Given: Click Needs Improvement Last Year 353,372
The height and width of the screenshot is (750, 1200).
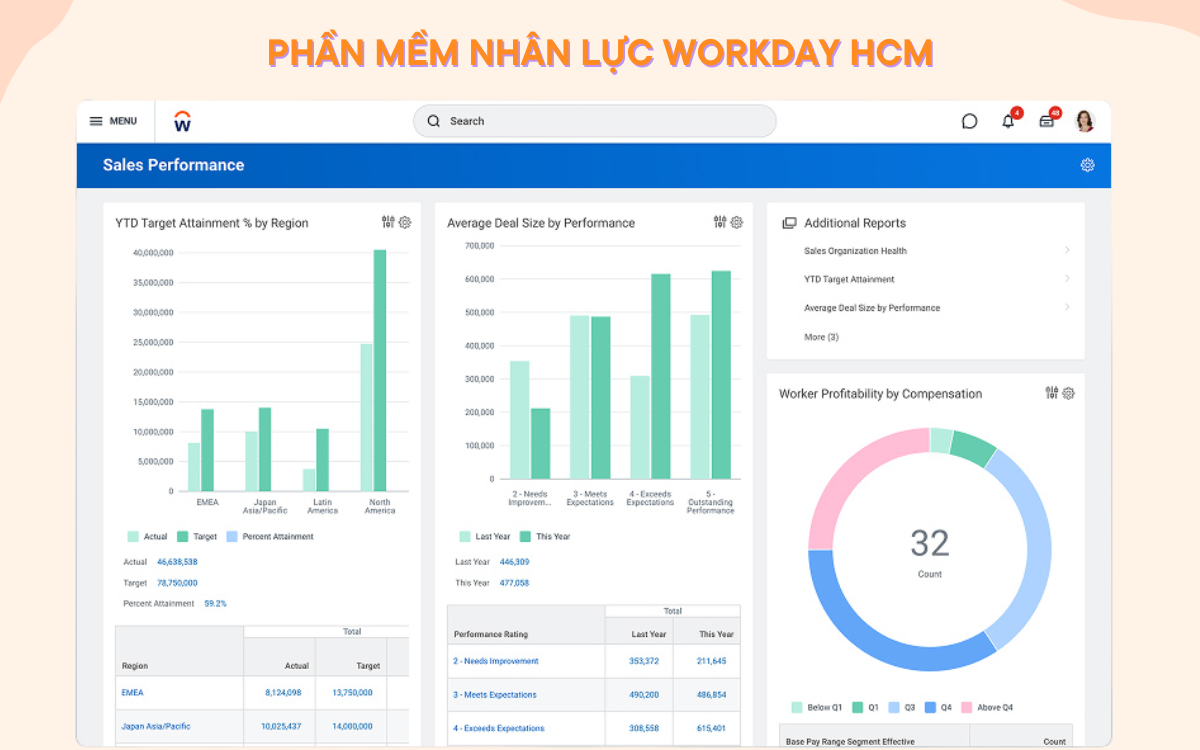Looking at the screenshot, I should coord(644,661).
